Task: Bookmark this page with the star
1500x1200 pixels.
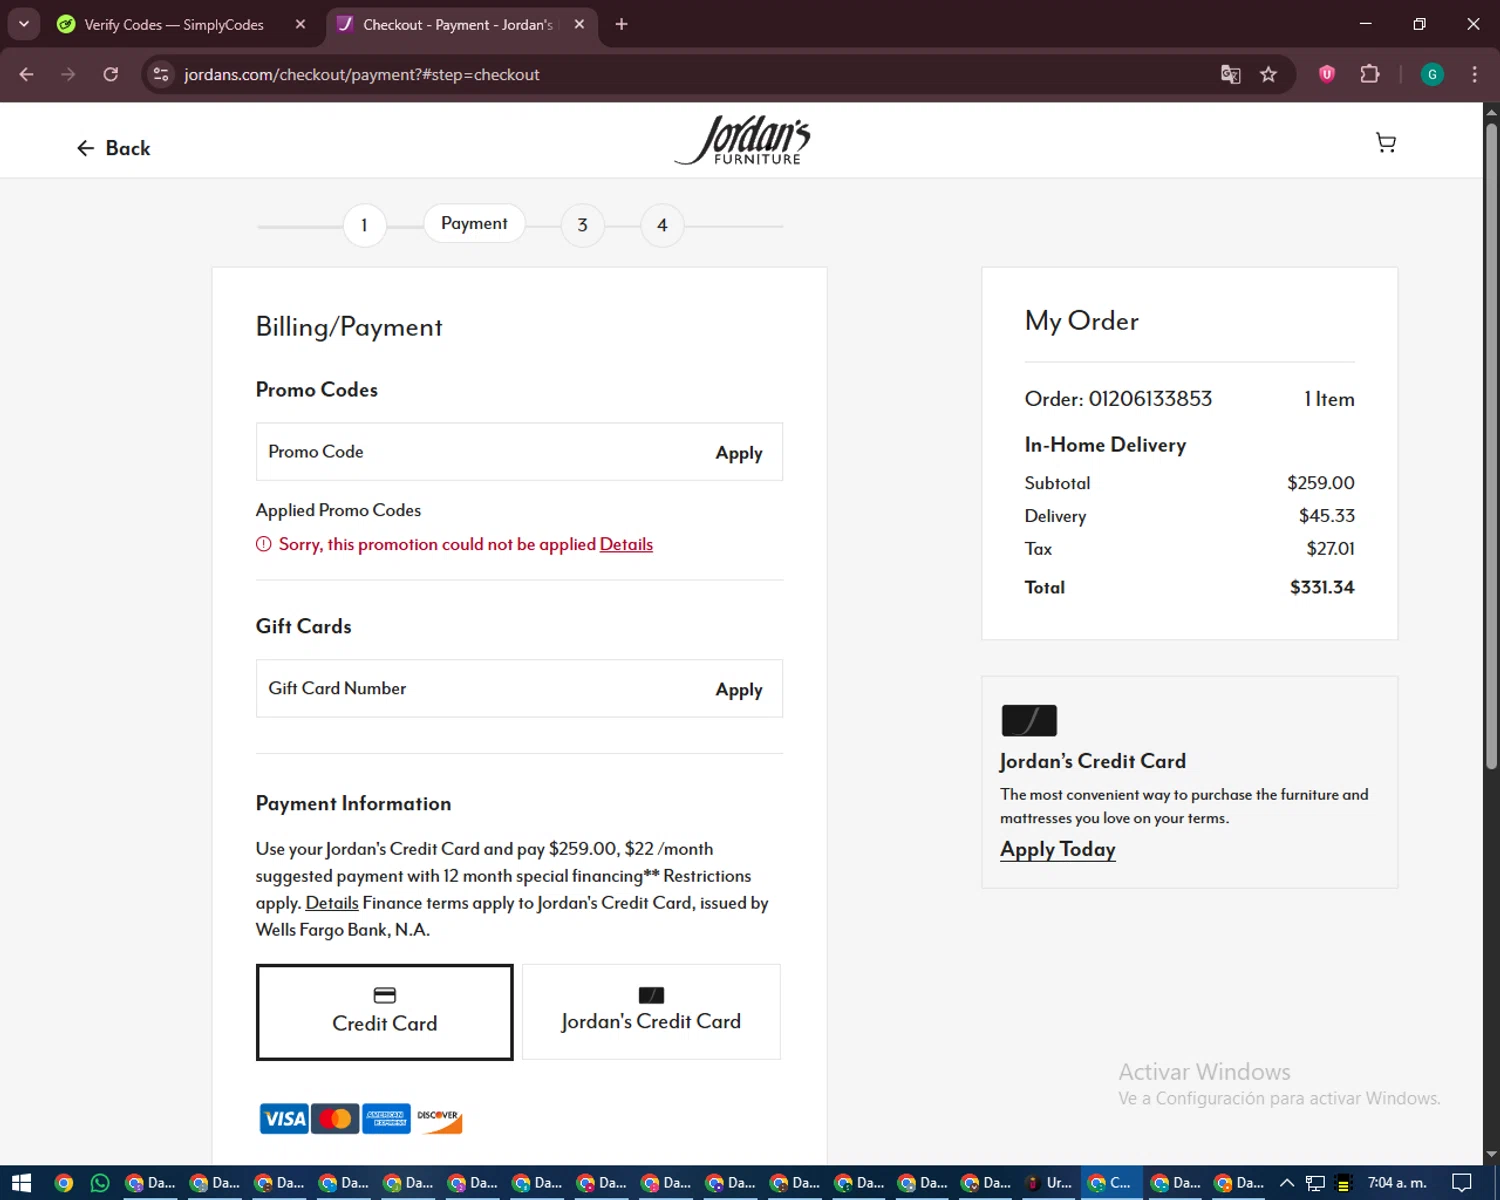Action: [1268, 74]
